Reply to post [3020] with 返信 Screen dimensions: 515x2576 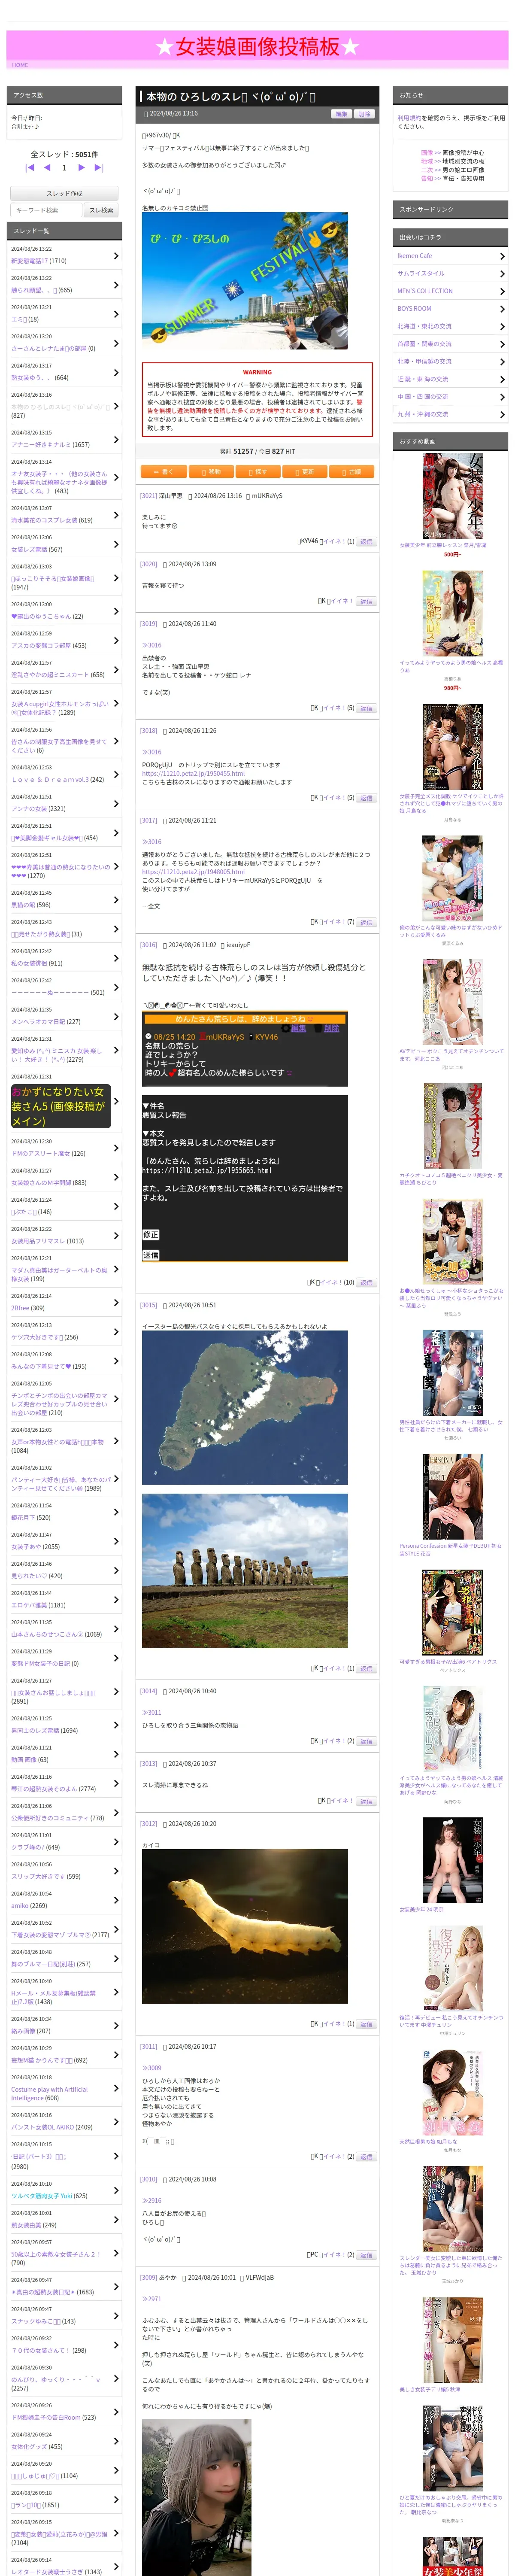coord(366,601)
